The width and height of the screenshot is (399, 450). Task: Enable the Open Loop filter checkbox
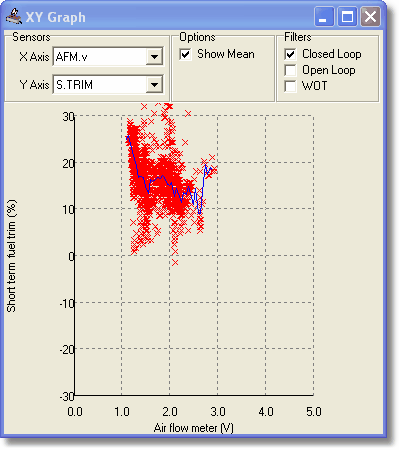click(x=290, y=70)
